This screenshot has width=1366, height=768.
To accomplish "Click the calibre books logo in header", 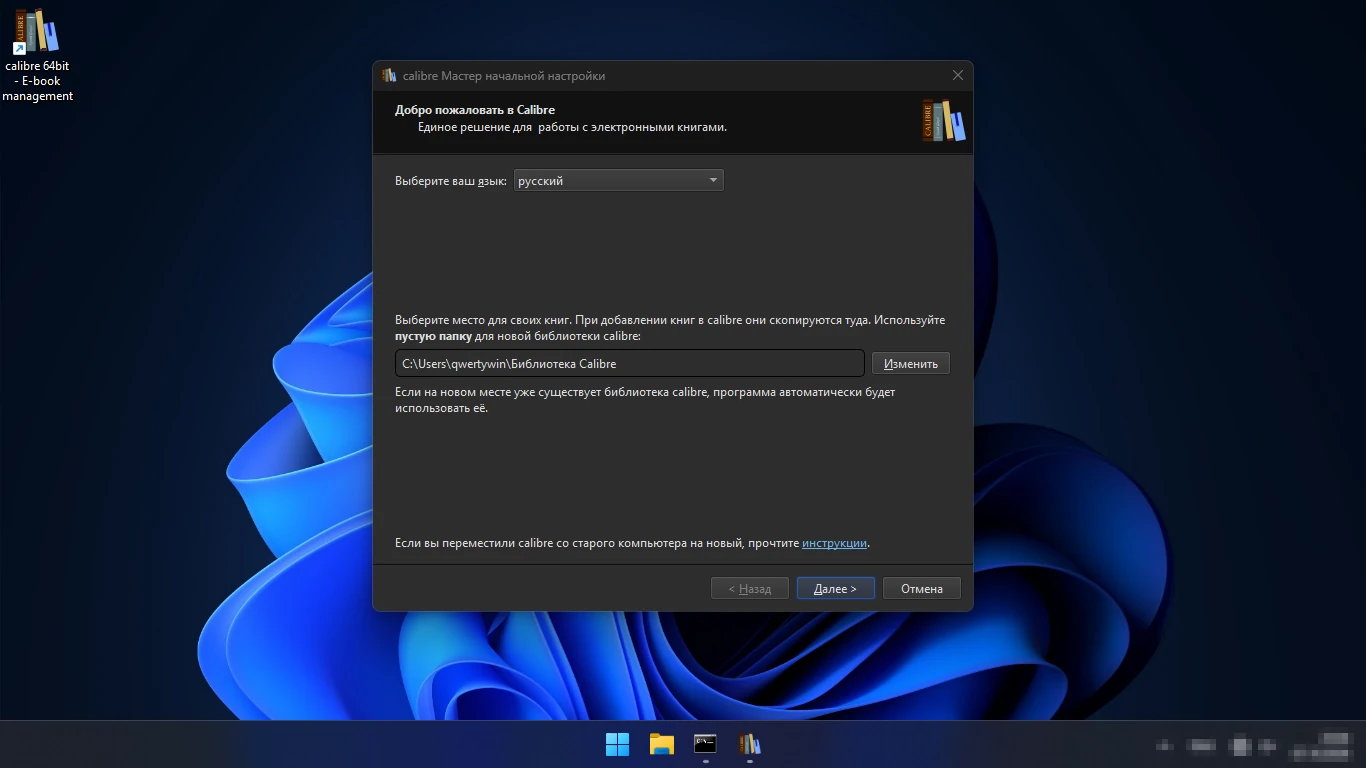I will (x=943, y=121).
